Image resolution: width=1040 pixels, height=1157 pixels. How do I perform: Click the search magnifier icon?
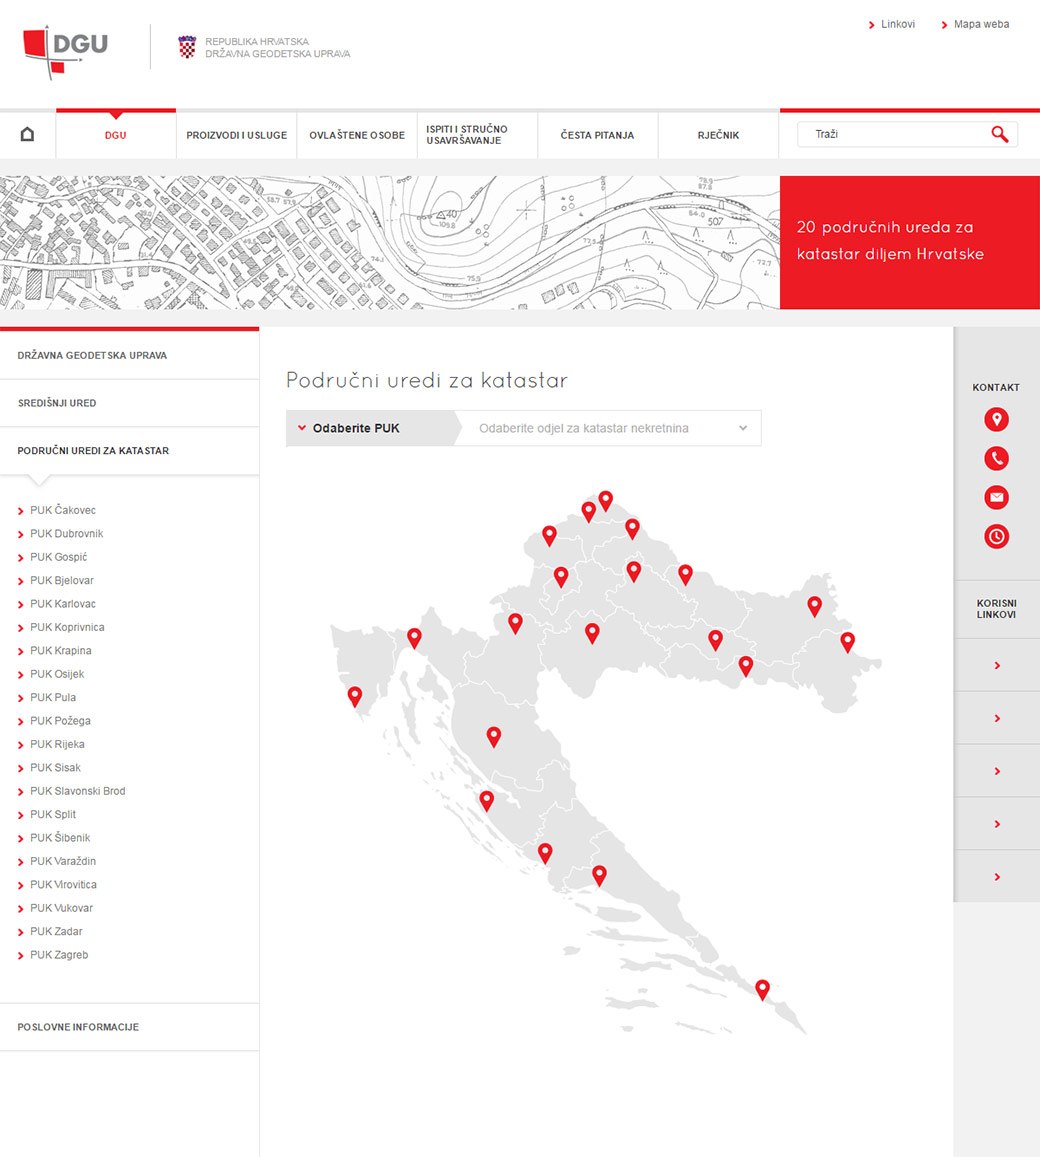click(x=1000, y=133)
